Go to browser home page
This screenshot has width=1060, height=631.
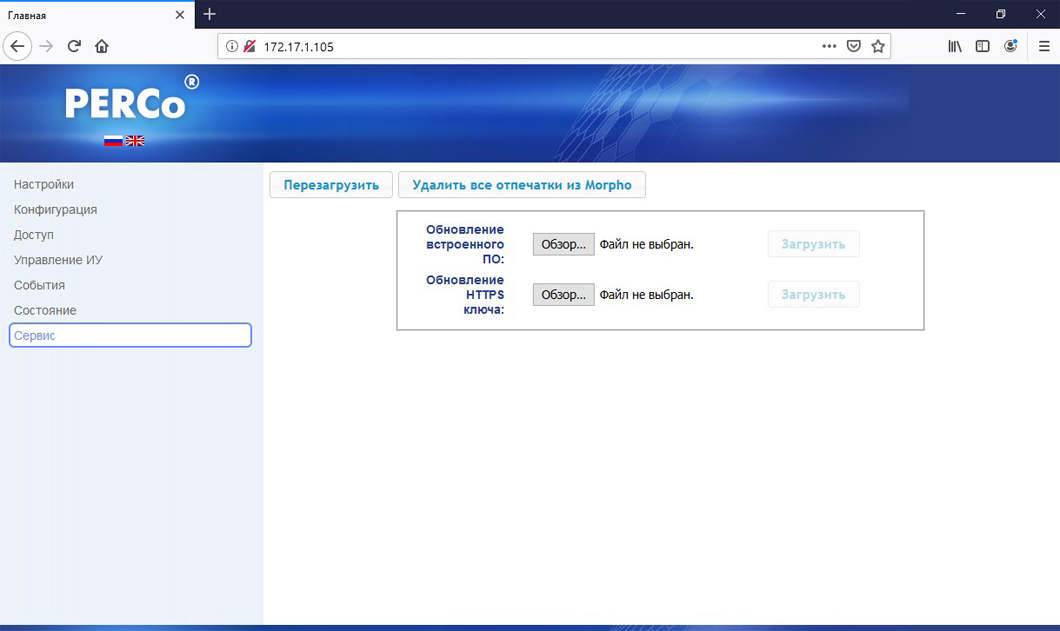[101, 46]
